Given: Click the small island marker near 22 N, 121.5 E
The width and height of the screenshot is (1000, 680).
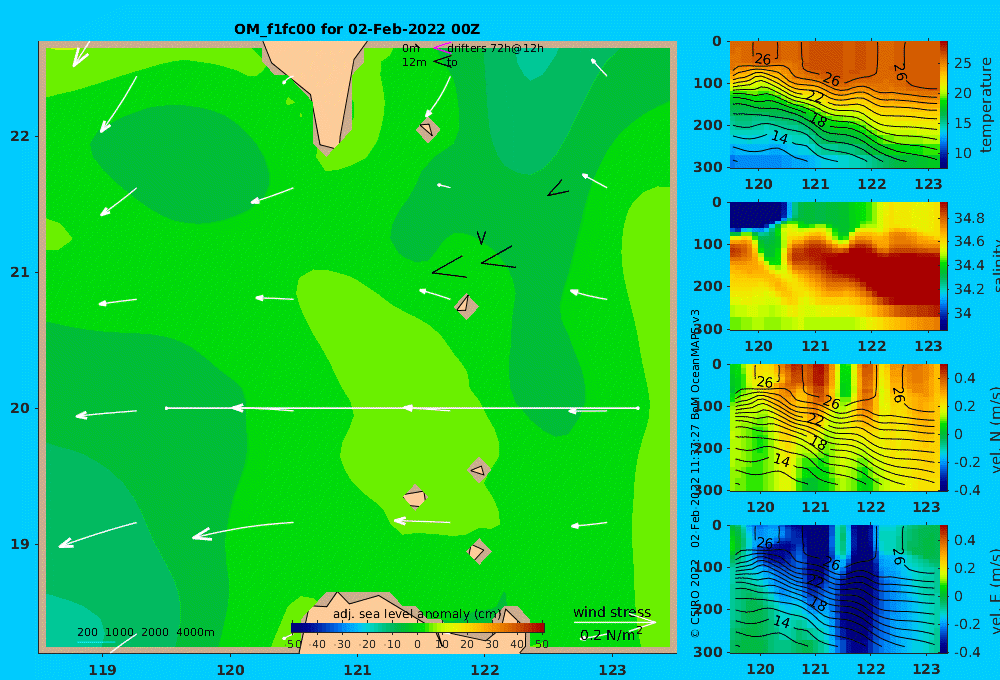Looking at the screenshot, I should (x=427, y=130).
